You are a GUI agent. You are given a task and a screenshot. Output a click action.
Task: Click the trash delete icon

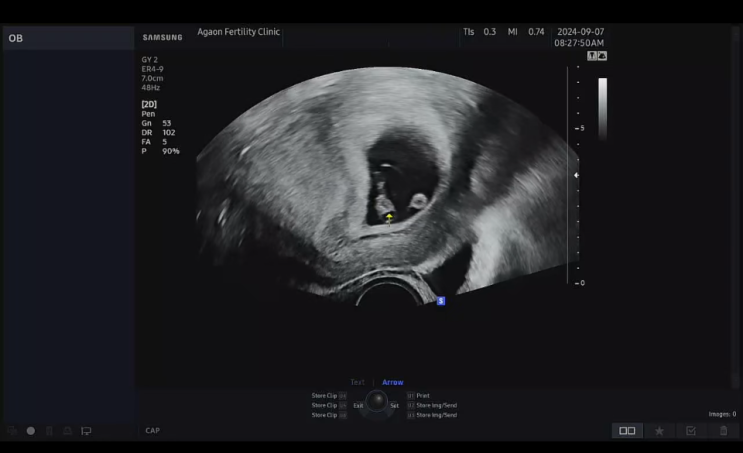tap(724, 431)
